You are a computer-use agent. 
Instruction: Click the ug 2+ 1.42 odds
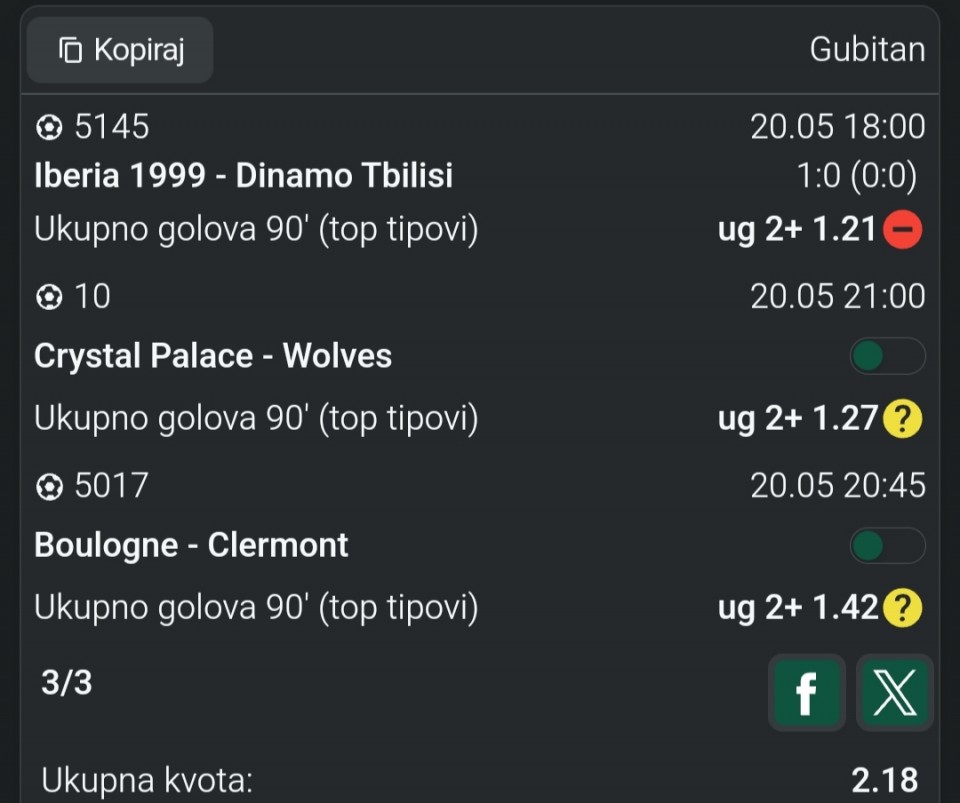tap(798, 608)
